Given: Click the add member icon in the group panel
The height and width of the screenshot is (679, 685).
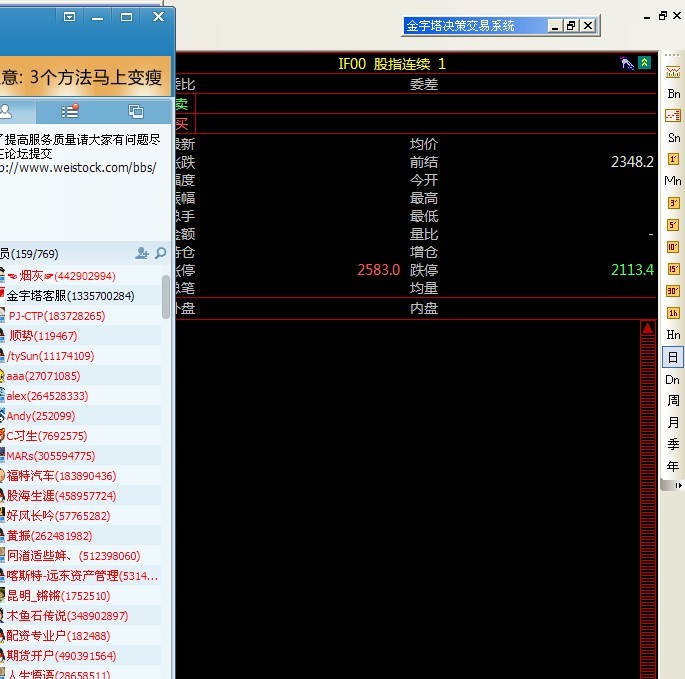Looking at the screenshot, I should pyautogui.click(x=142, y=254).
